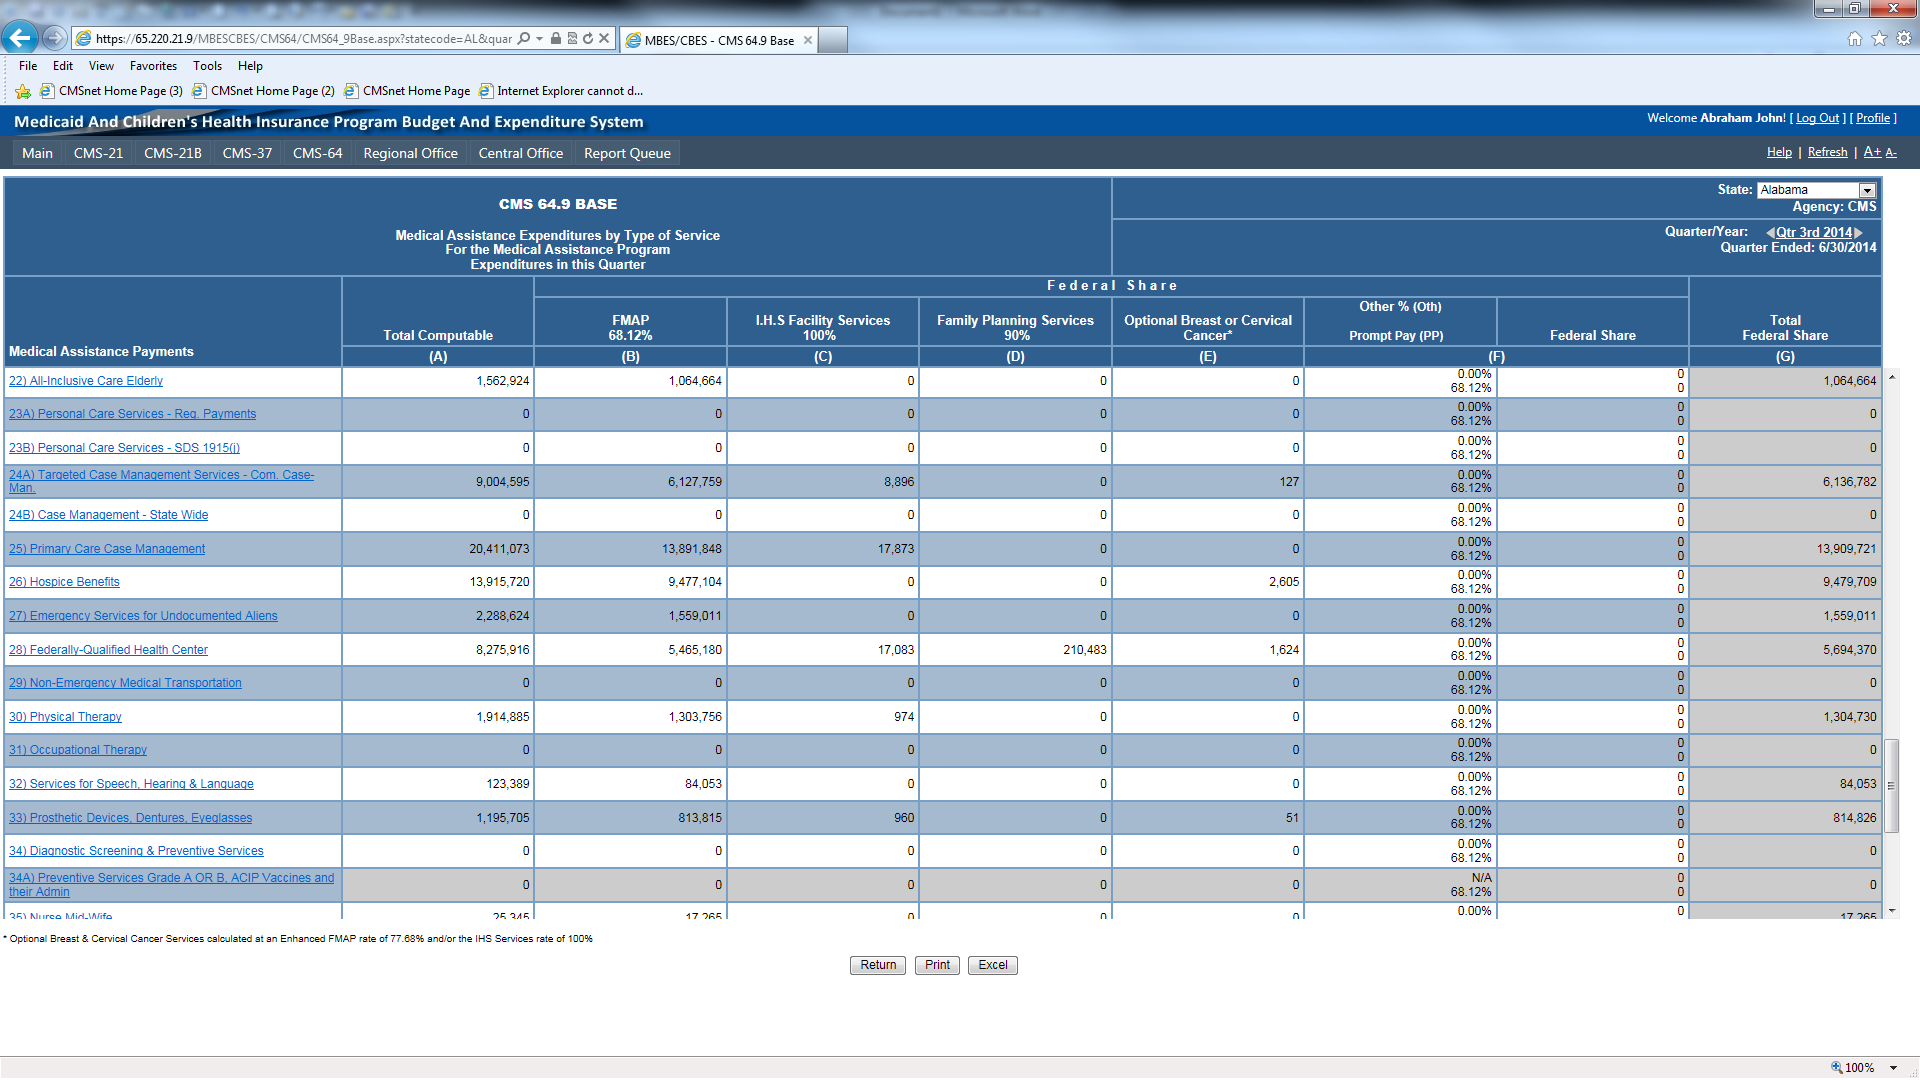1920x1080 pixels.
Task: Go to previous quarter with left arrow
Action: click(1769, 233)
